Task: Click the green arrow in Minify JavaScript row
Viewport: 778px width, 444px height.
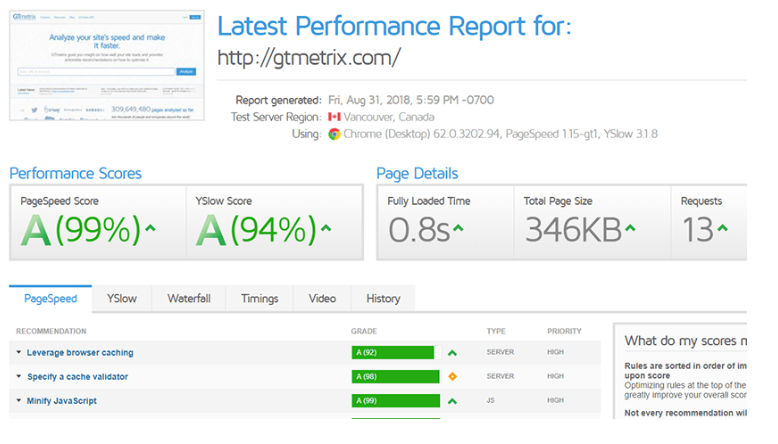Action: click(x=452, y=401)
